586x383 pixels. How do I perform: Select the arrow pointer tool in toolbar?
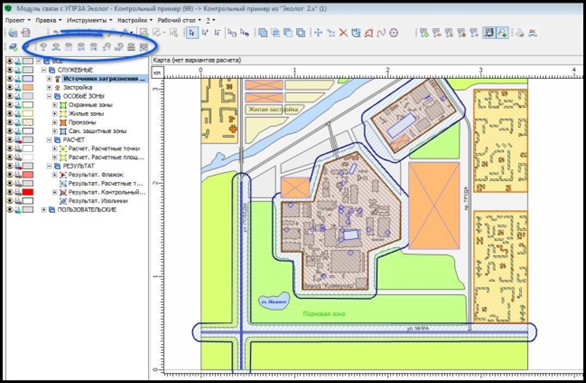pos(192,33)
